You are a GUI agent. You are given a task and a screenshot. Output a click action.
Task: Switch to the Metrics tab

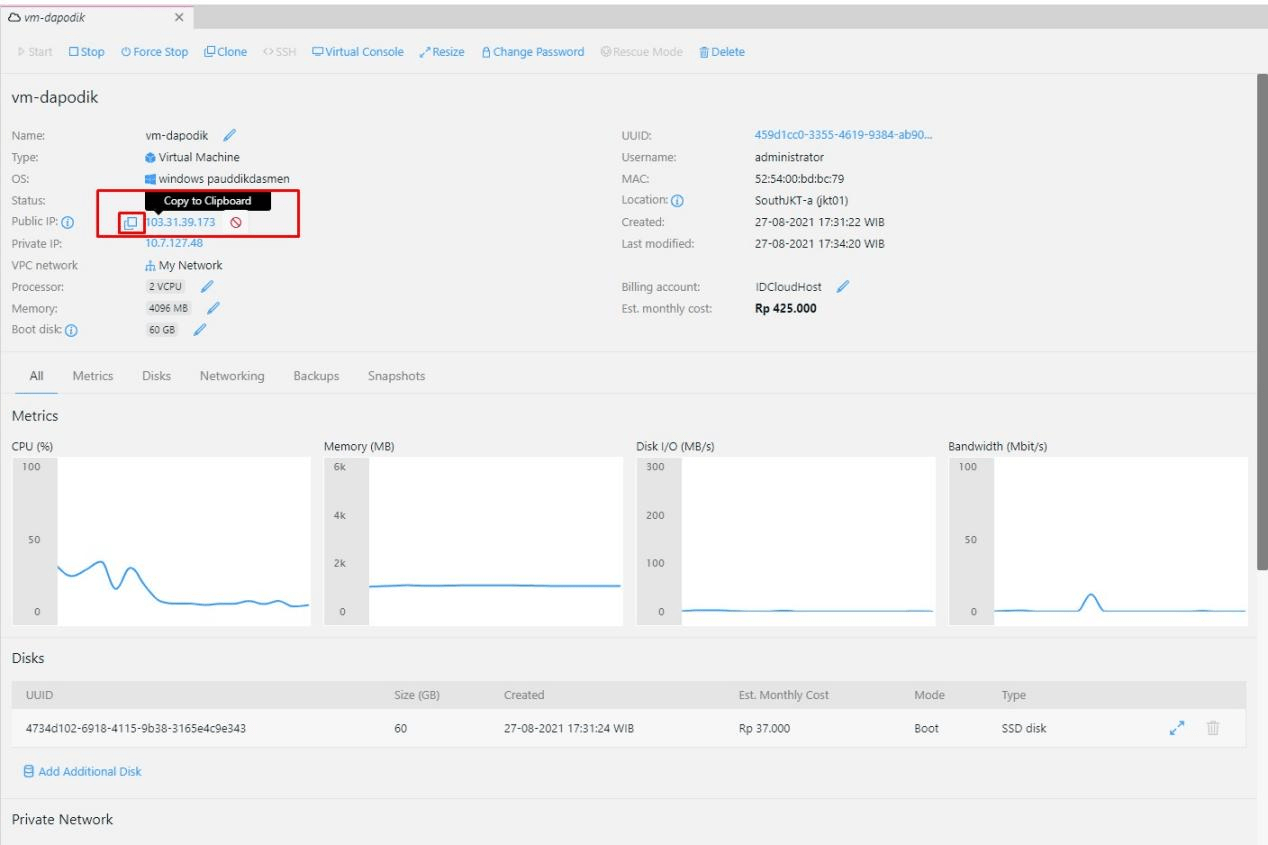(x=91, y=375)
